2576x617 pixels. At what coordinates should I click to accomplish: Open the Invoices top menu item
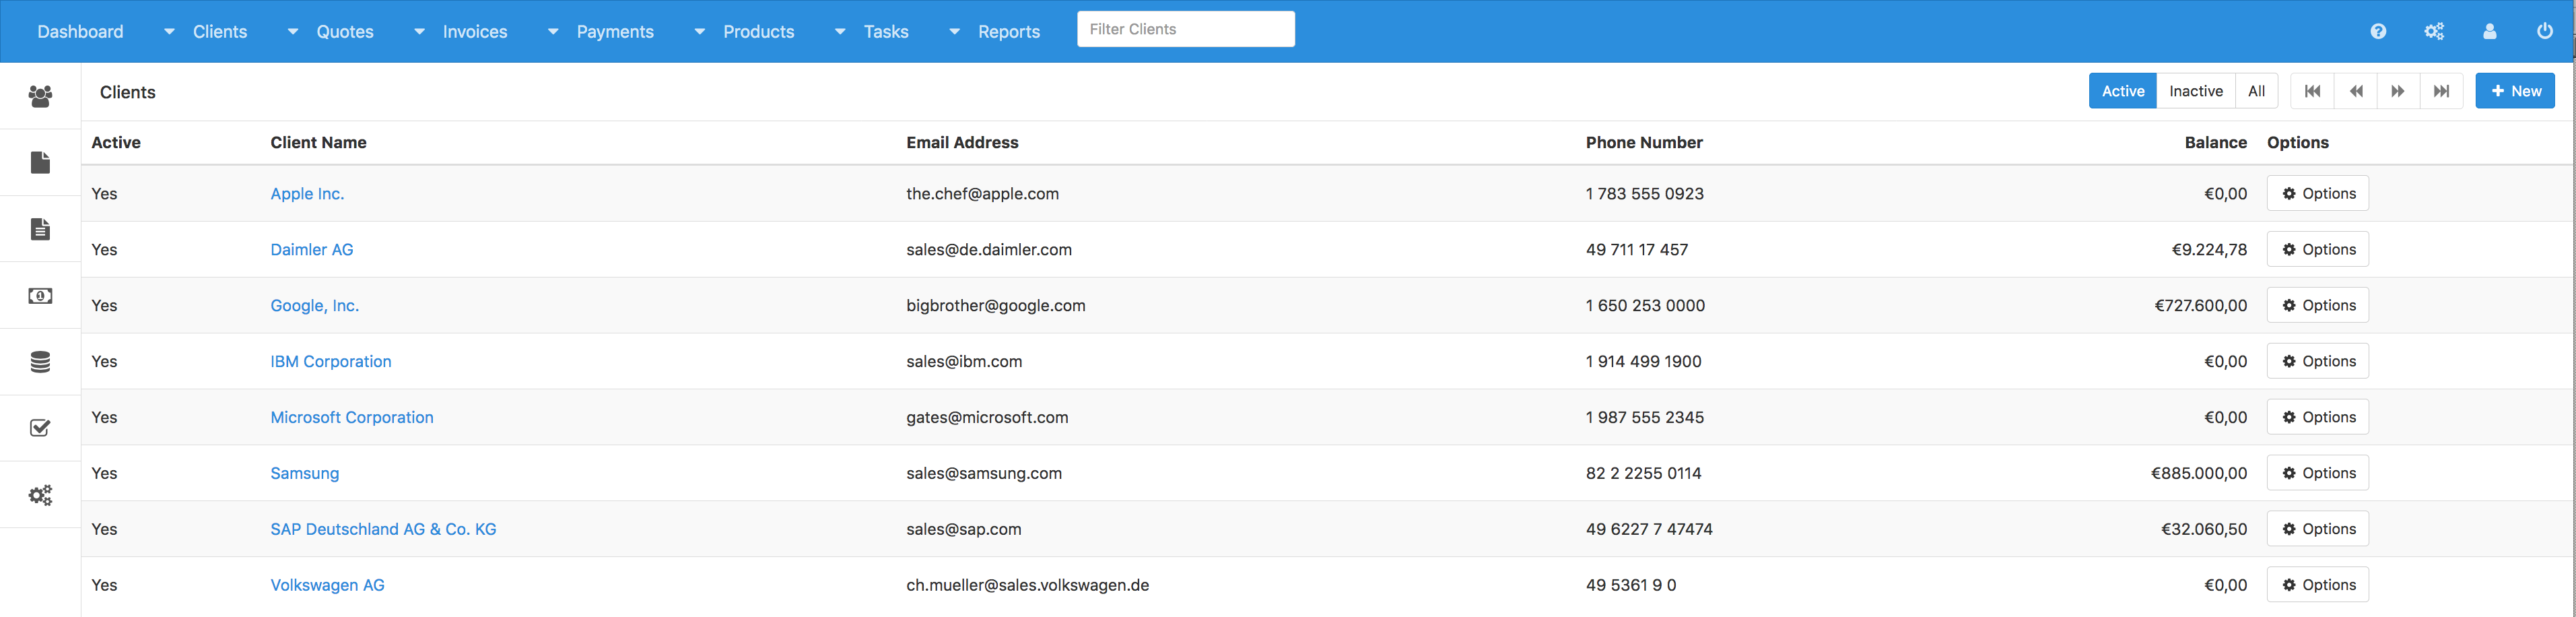click(475, 32)
